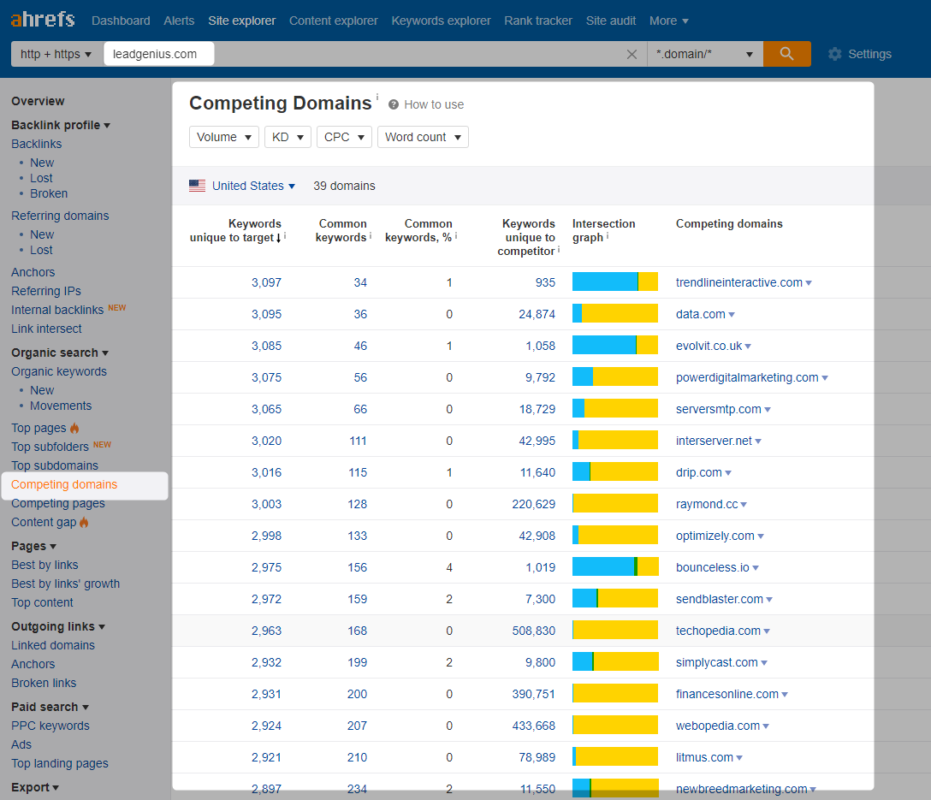This screenshot has height=800, width=931.
Task: Open Top subdomains in the sidebar
Action: (55, 466)
